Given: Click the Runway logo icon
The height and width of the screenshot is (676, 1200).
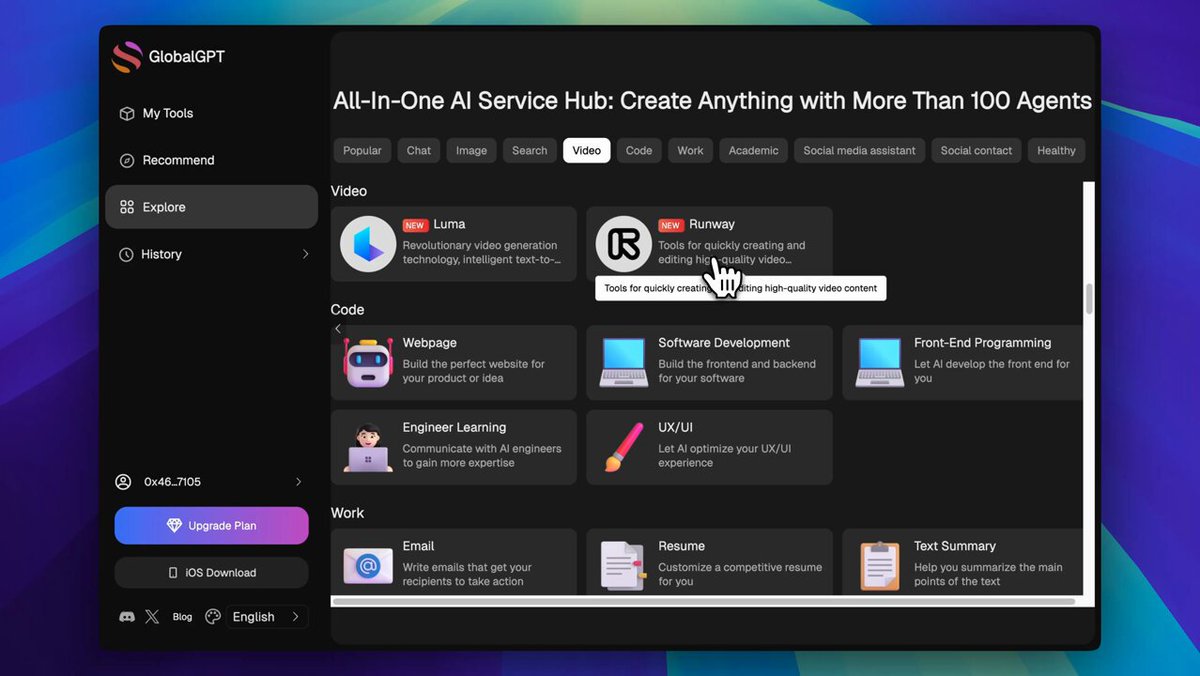Looking at the screenshot, I should pyautogui.click(x=624, y=244).
